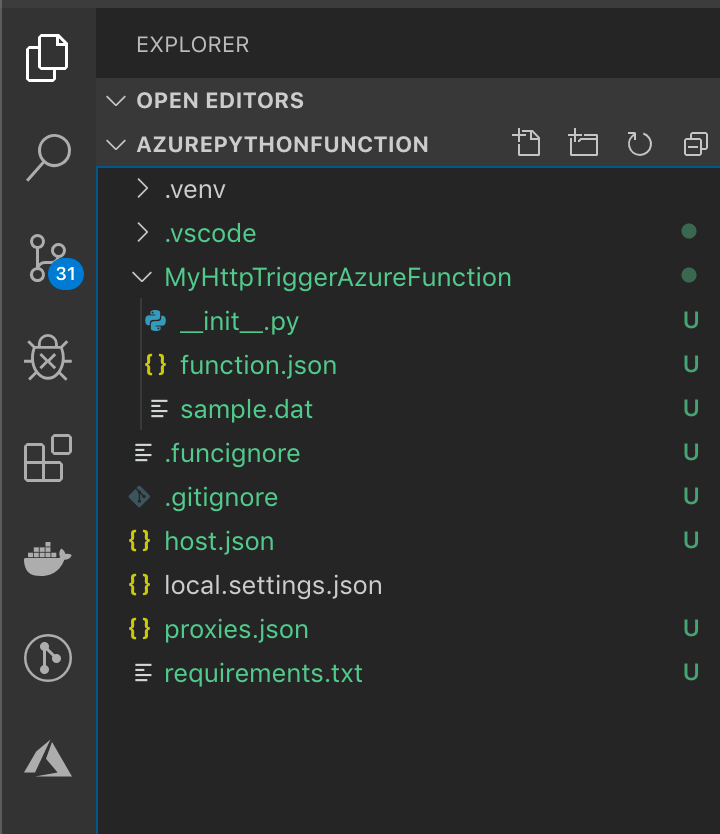Open the __init__.py file
The image size is (720, 834).
(x=239, y=321)
